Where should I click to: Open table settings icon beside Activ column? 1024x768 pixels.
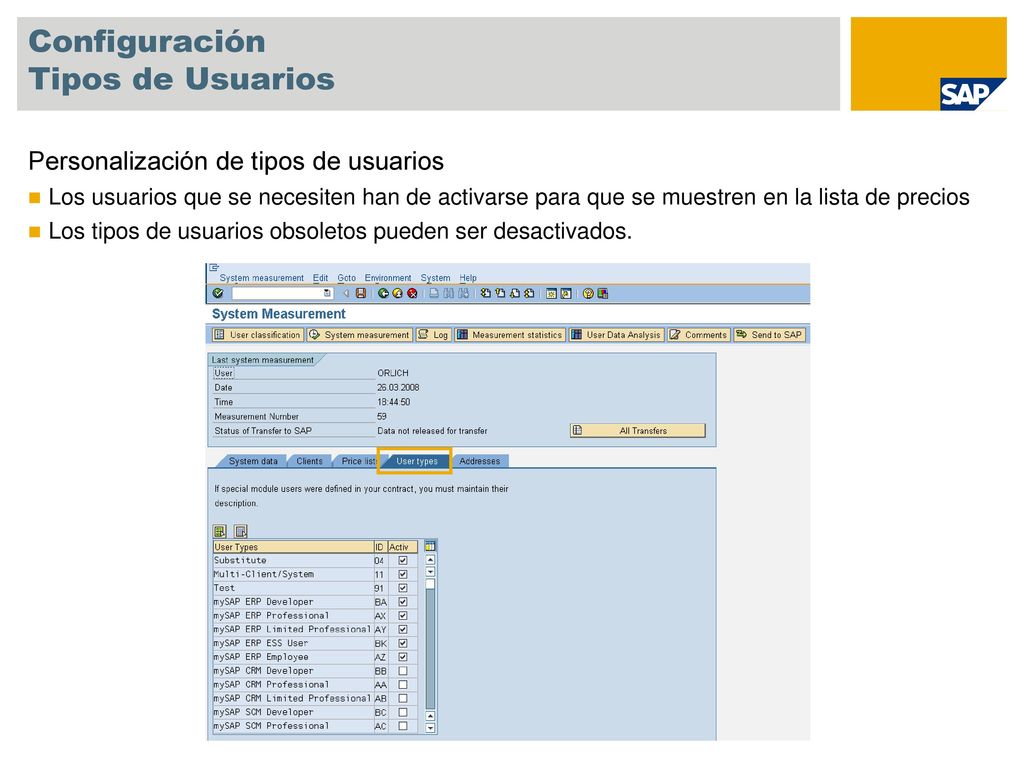(430, 546)
